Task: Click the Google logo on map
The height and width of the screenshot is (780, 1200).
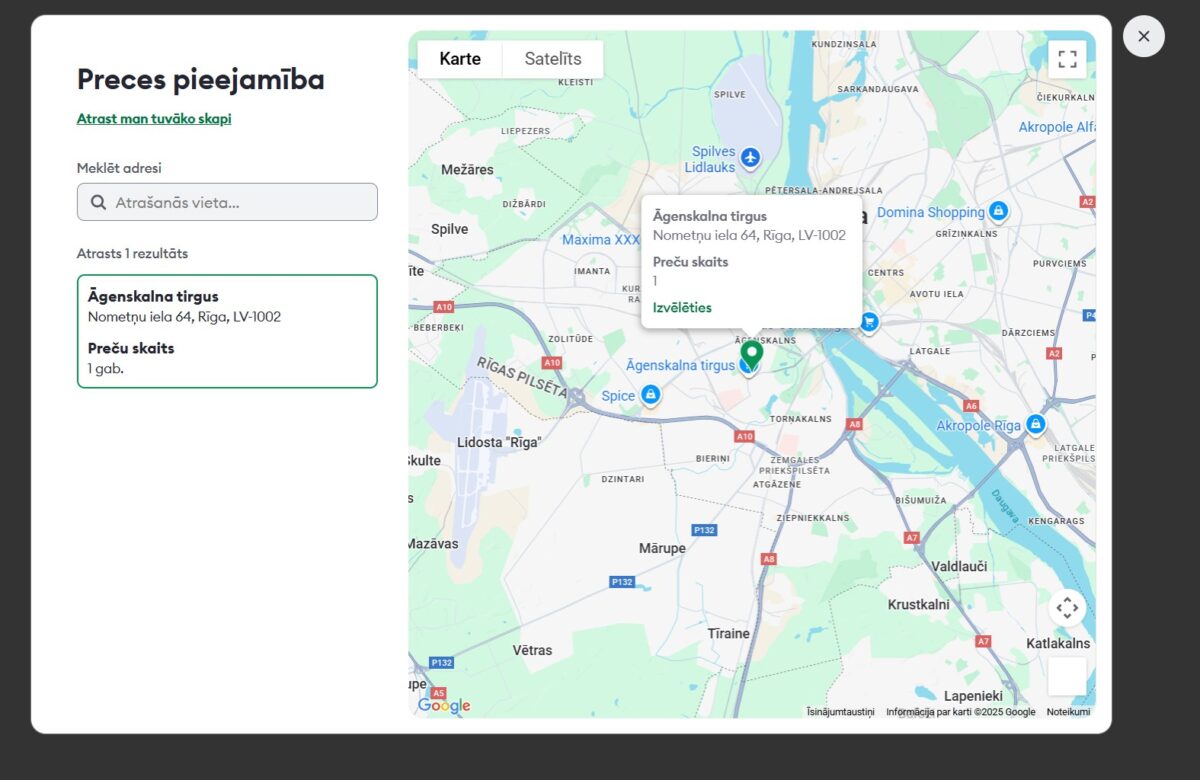Action: coord(444,705)
